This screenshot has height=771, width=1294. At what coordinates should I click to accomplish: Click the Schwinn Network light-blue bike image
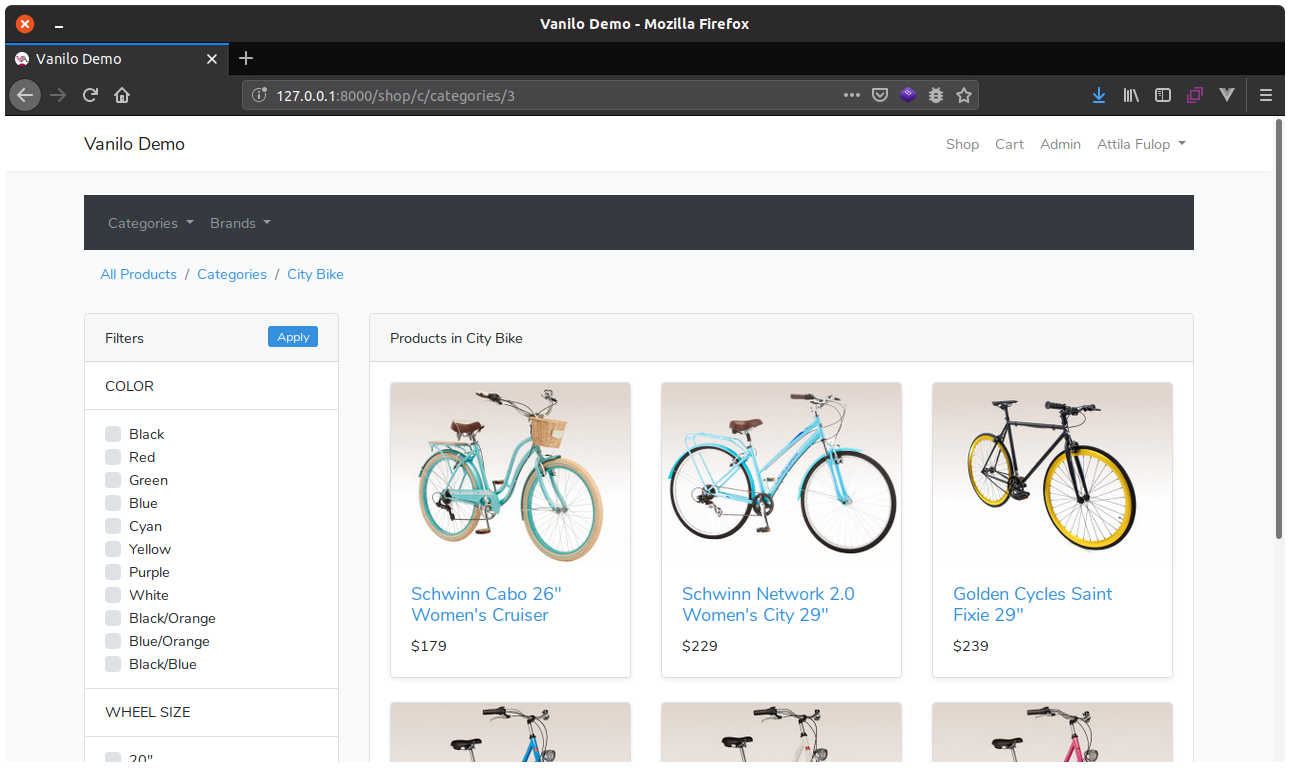(x=781, y=473)
